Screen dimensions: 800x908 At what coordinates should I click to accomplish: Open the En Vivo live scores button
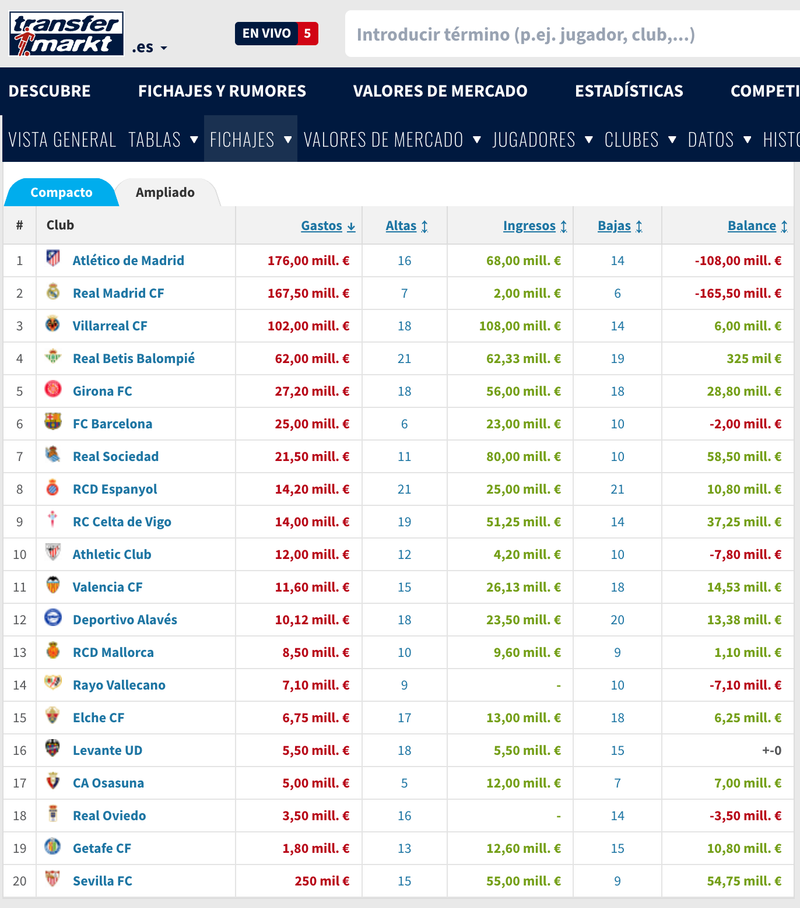[x=276, y=34]
